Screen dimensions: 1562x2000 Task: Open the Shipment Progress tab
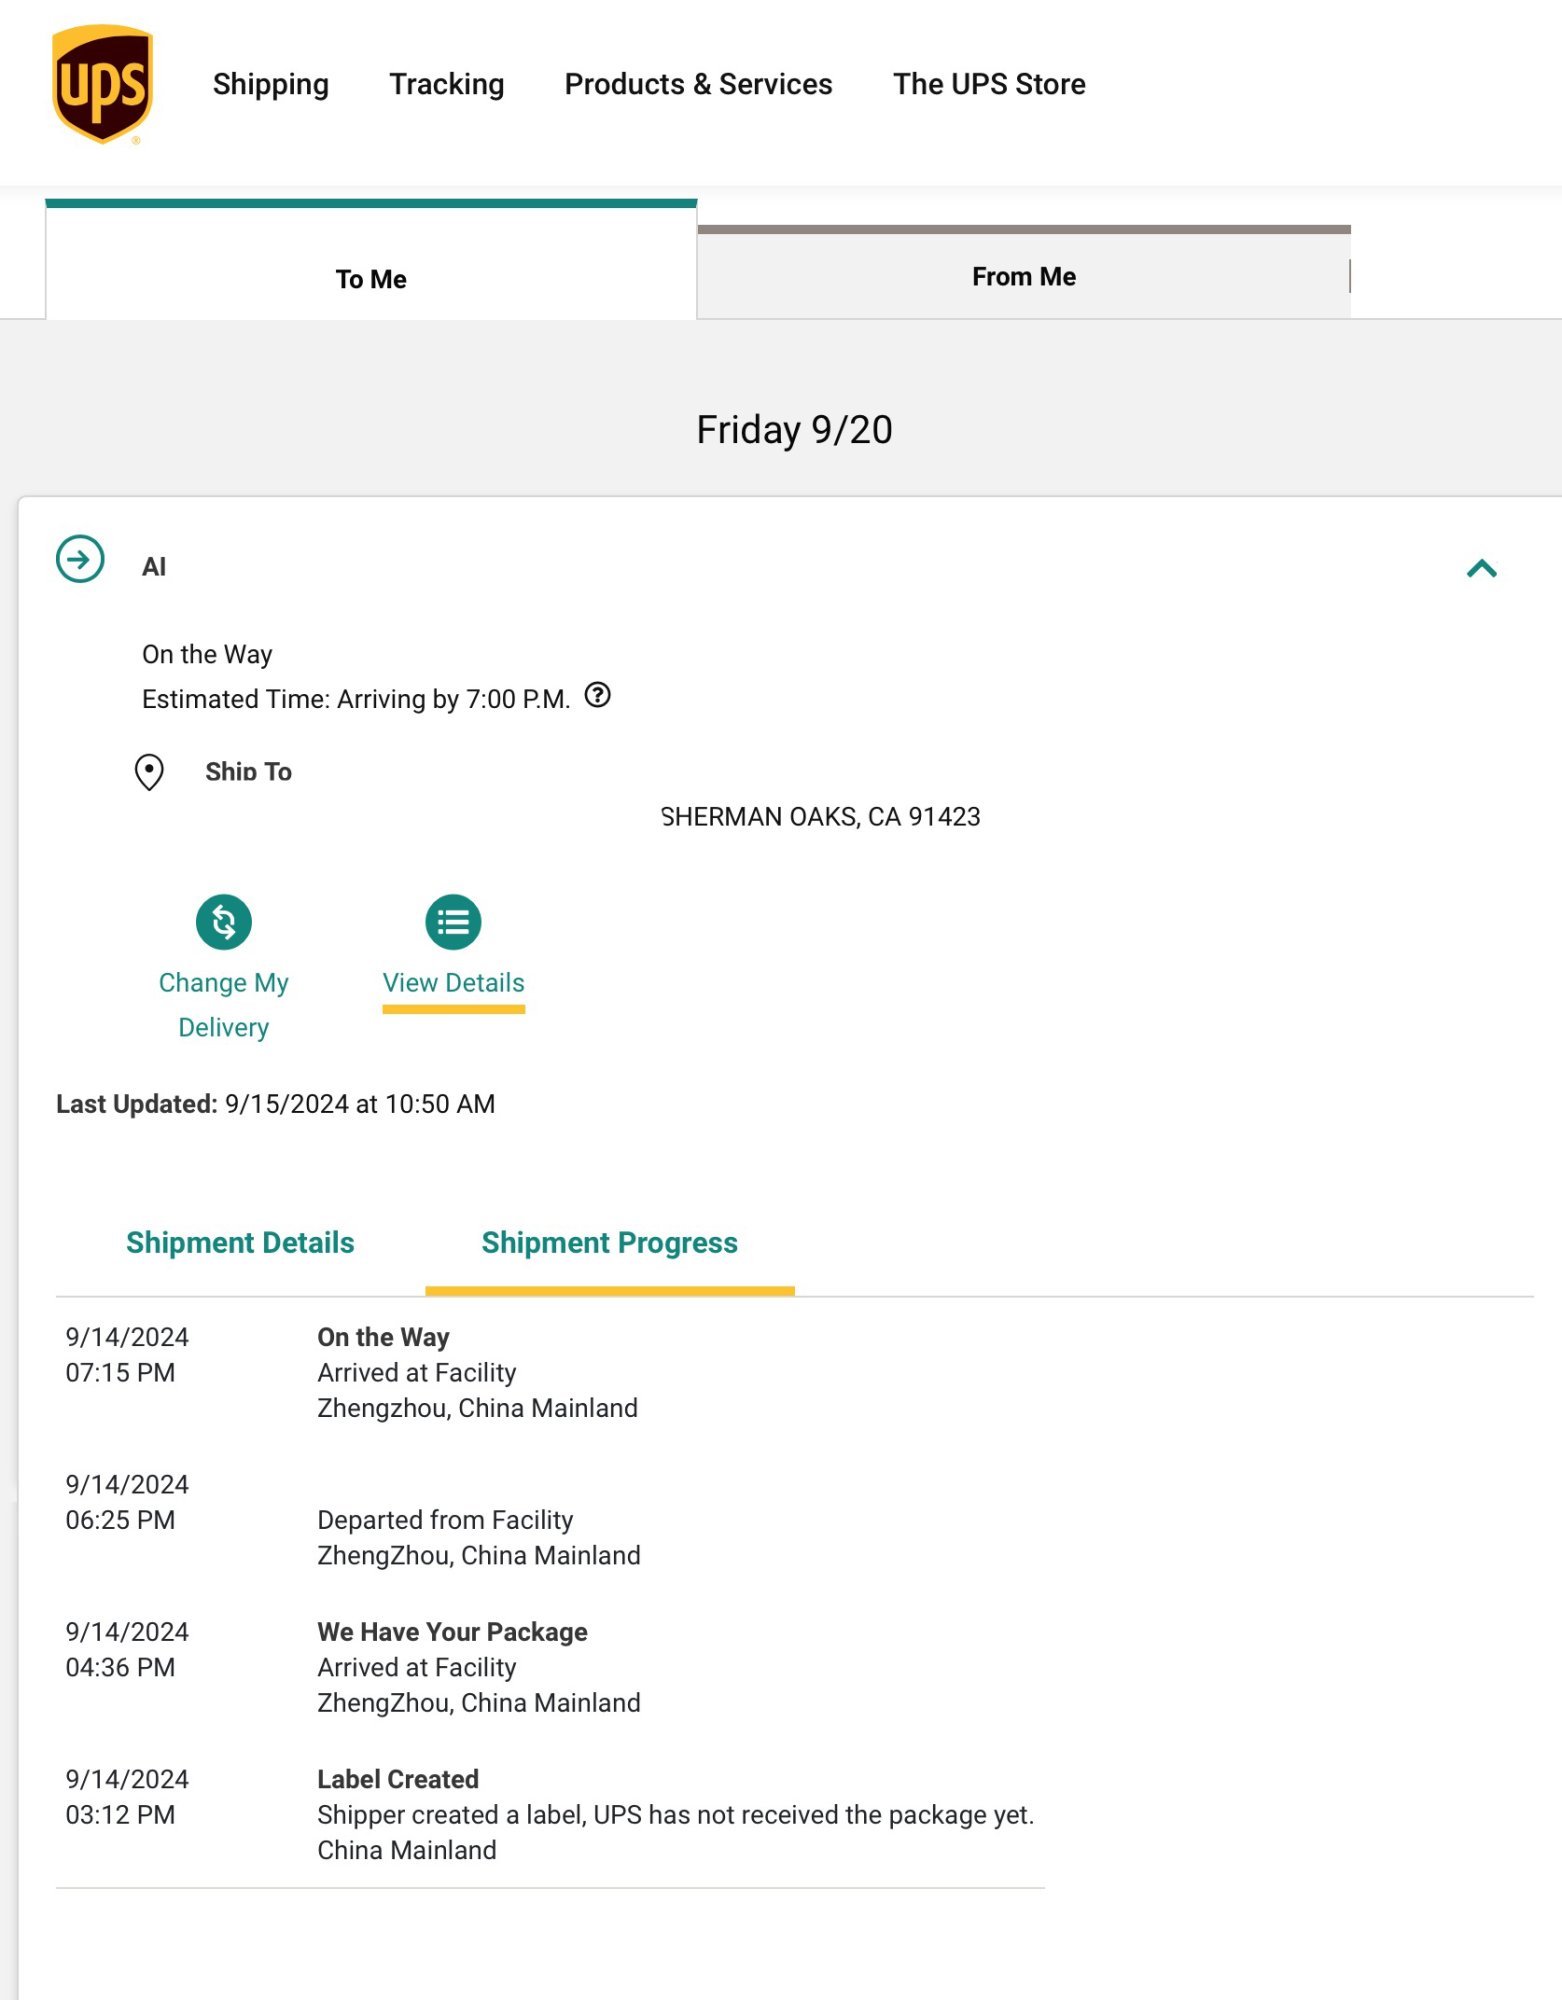pyautogui.click(x=610, y=1242)
